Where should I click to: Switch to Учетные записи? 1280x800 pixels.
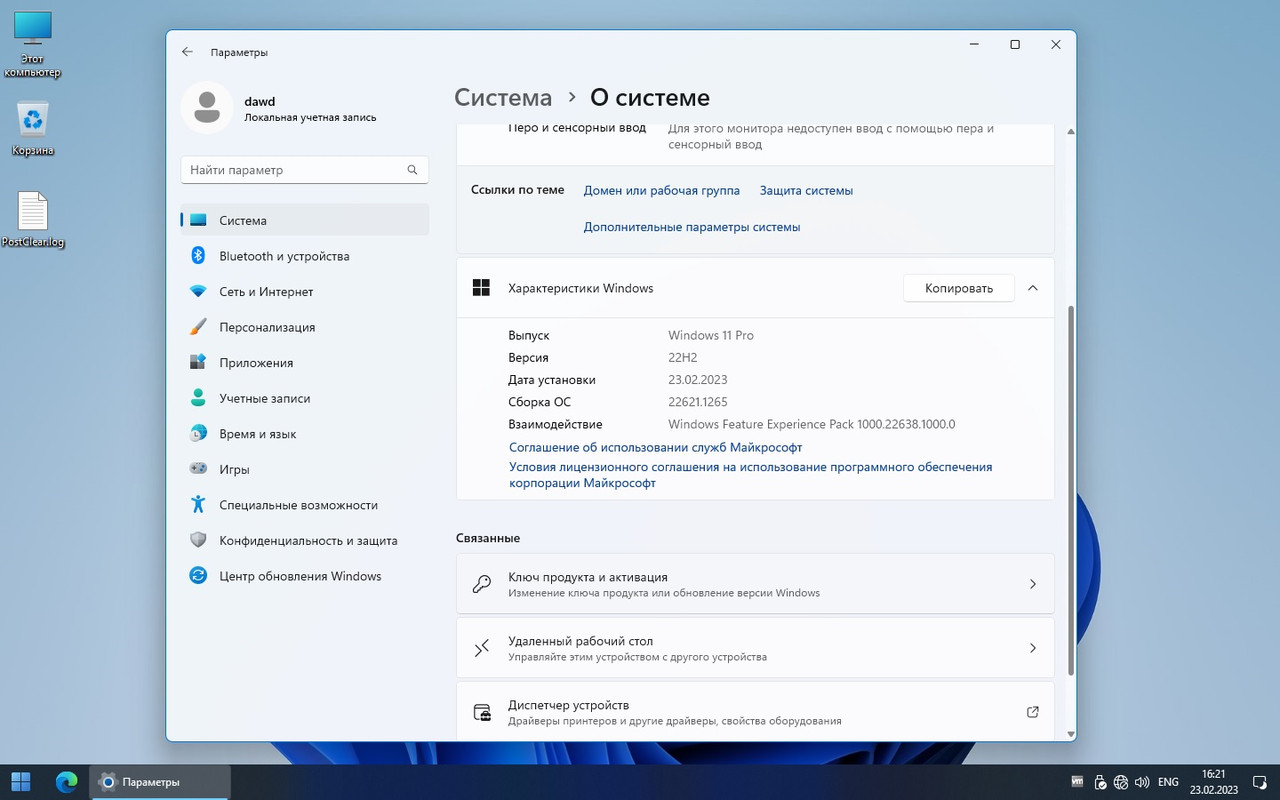[304, 398]
